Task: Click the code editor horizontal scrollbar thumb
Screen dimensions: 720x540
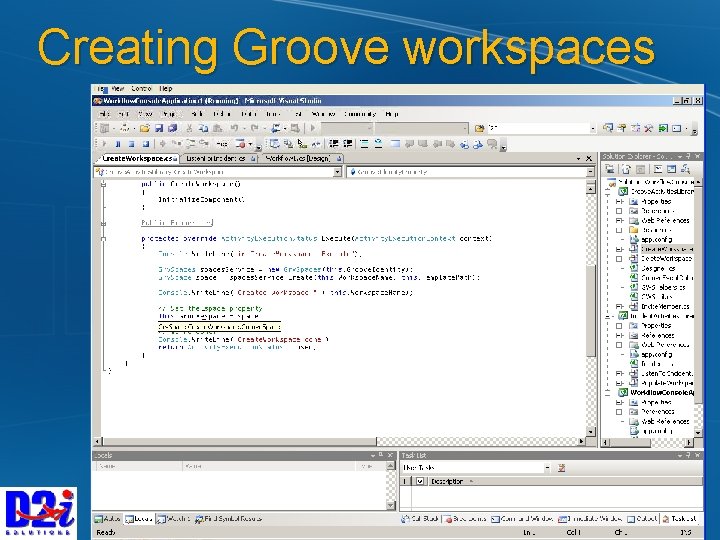Action: pos(239,441)
